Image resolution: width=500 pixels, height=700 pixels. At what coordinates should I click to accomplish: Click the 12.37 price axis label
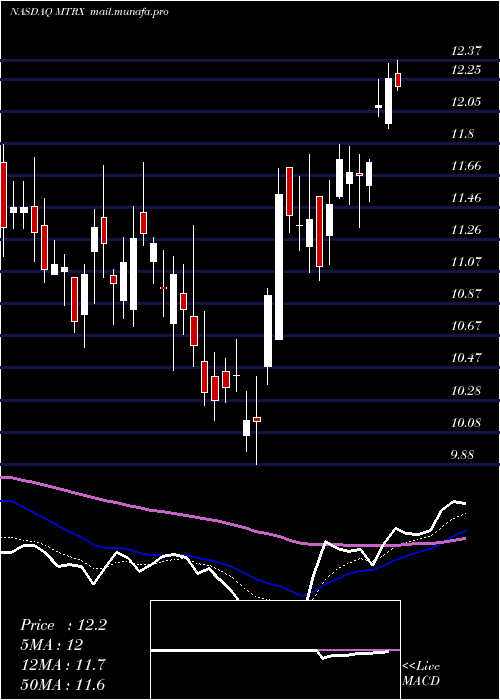click(466, 51)
